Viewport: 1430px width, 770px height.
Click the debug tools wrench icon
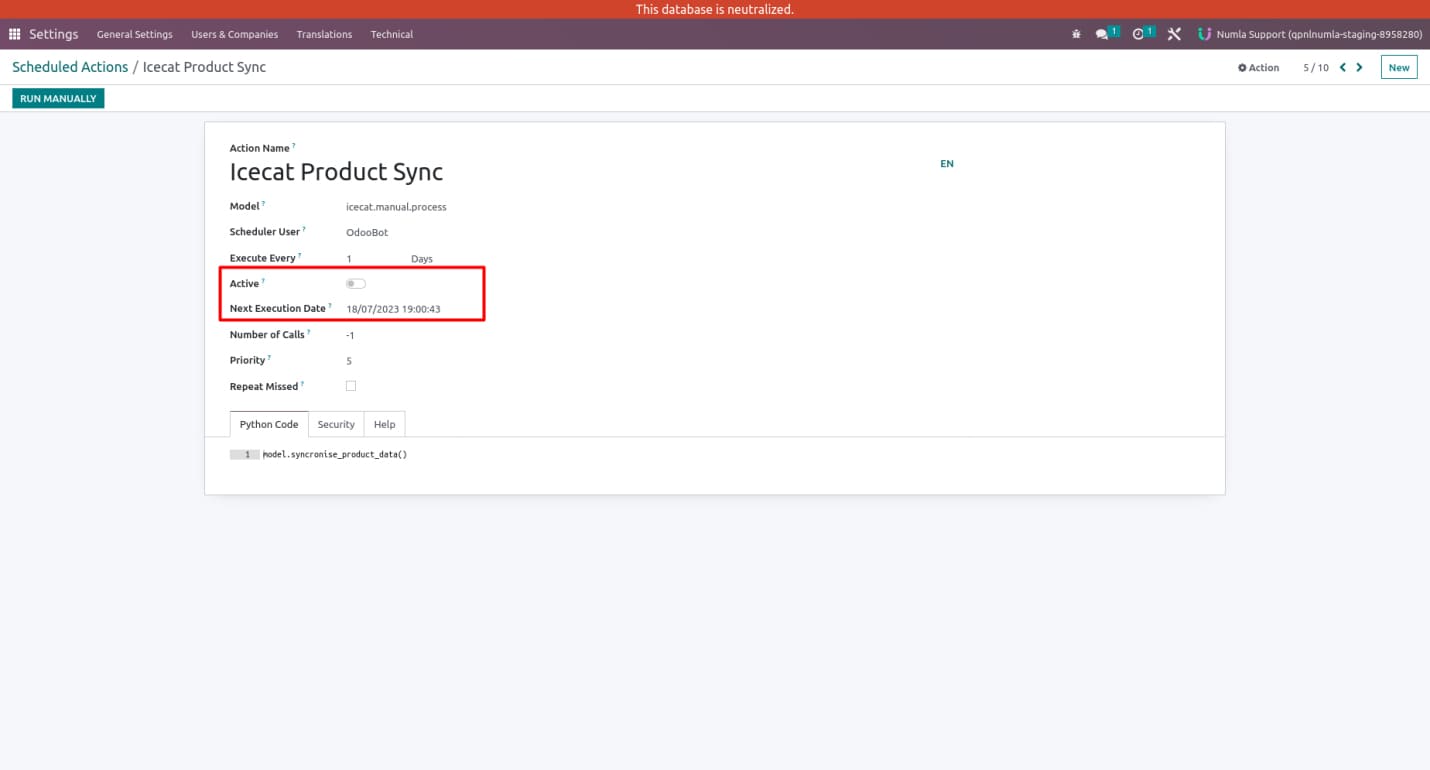(x=1173, y=33)
